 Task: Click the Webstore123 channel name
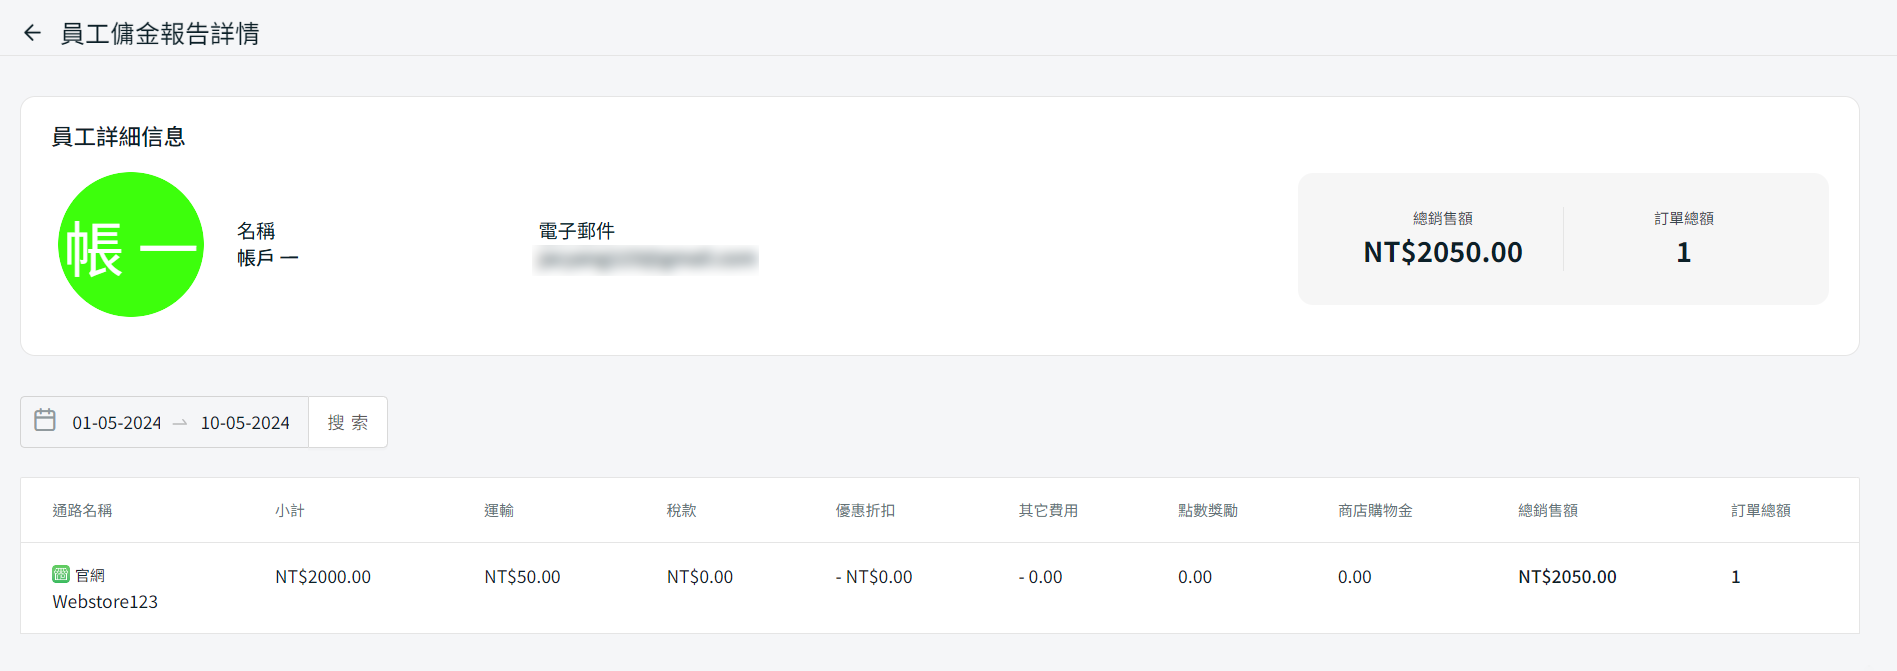click(x=105, y=601)
